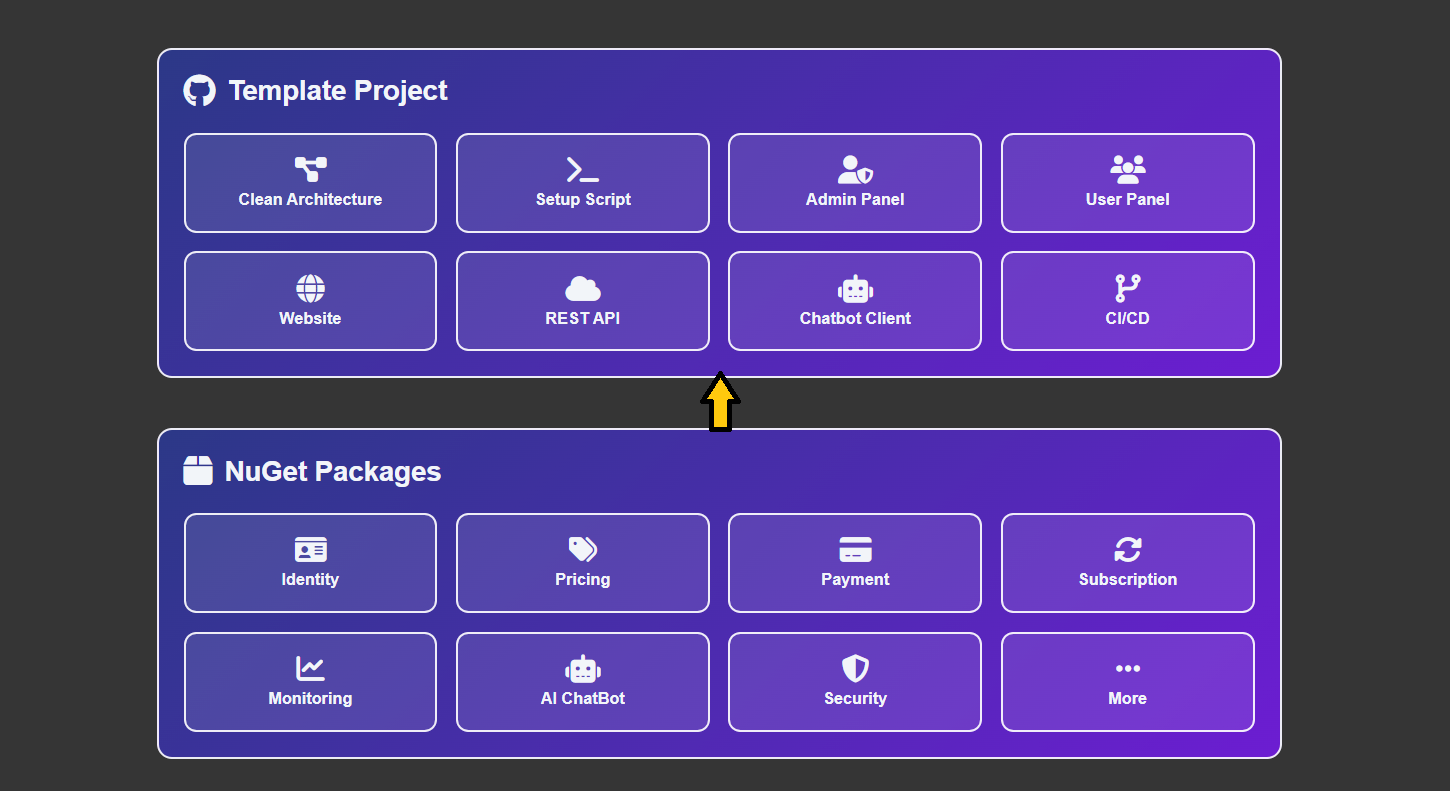Click the box icon beside NuGet Packages
The height and width of the screenshot is (791, 1450).
(x=198, y=471)
